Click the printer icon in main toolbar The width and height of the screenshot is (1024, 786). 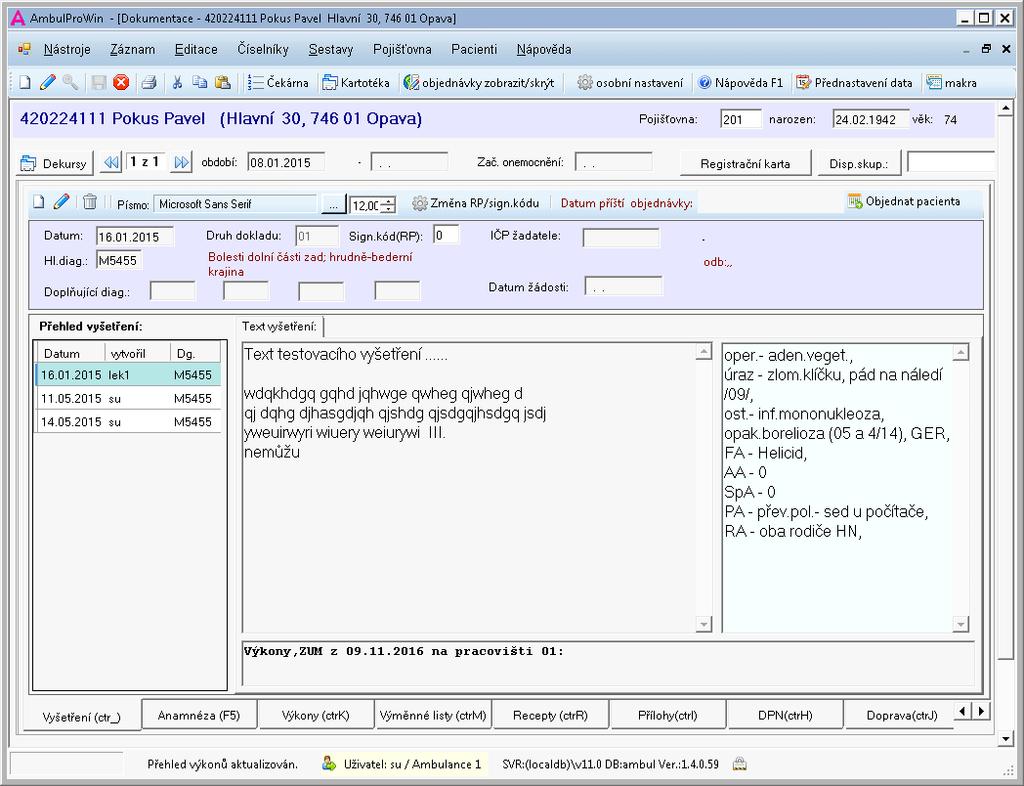tap(149, 82)
